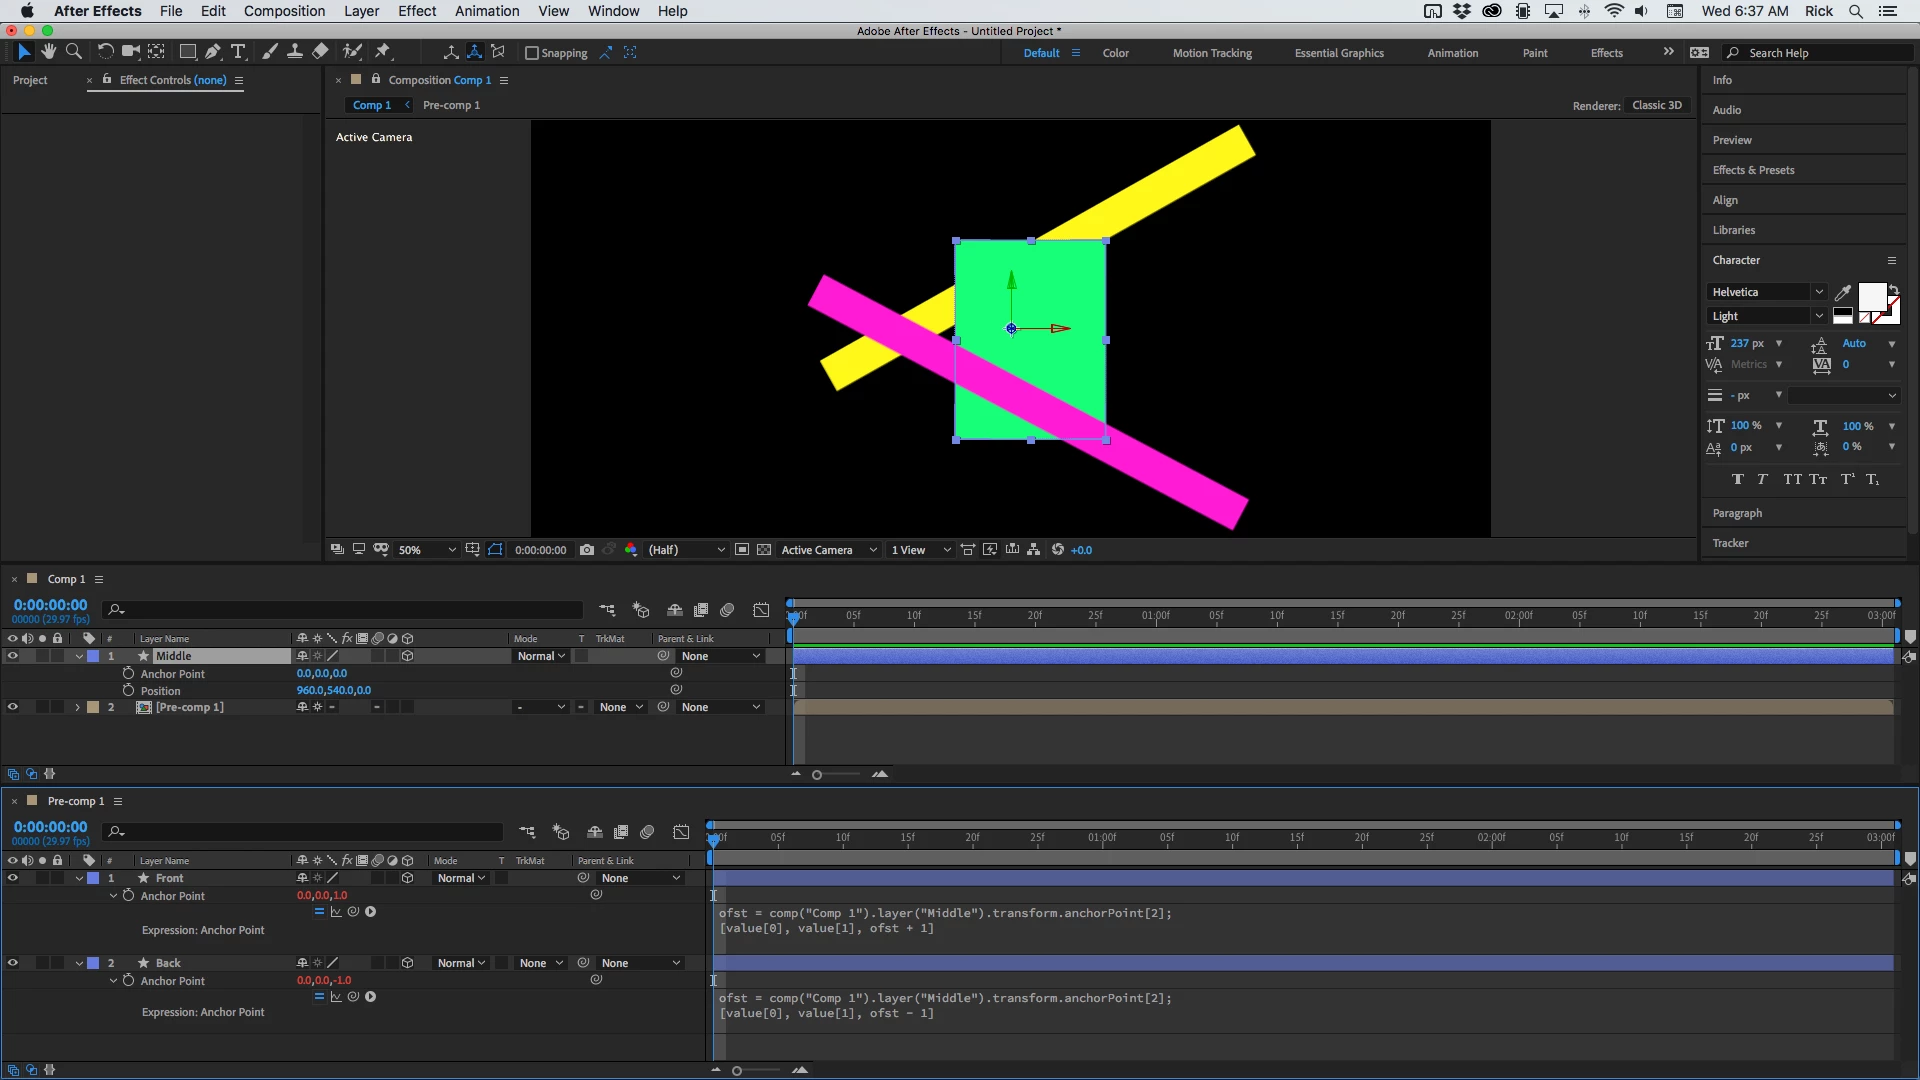Screen dimensions: 1920x1080
Task: Open the Composition menu
Action: point(284,11)
